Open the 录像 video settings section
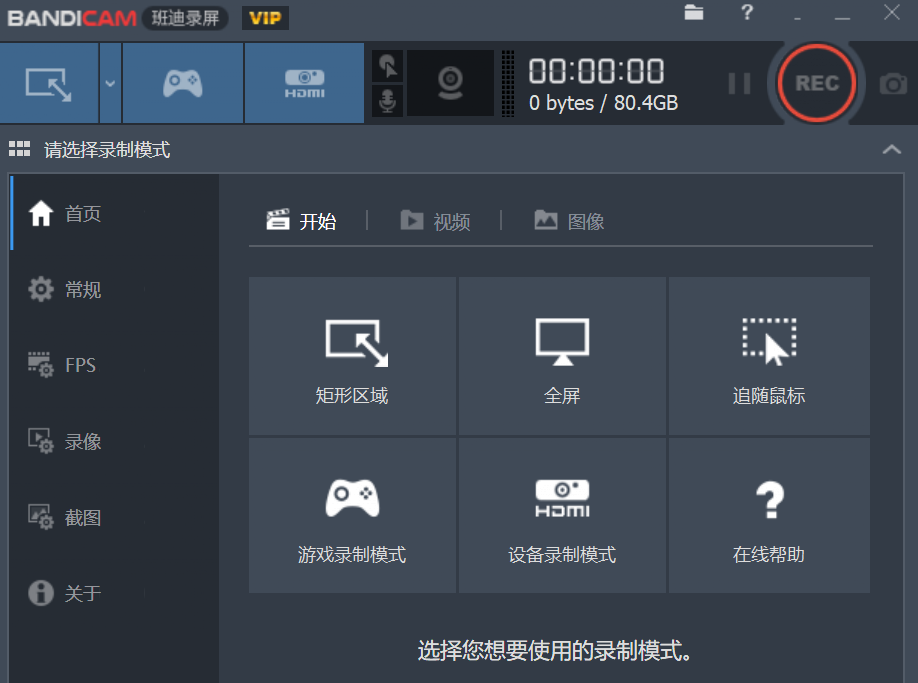Viewport: 918px width, 683px height. (115, 441)
